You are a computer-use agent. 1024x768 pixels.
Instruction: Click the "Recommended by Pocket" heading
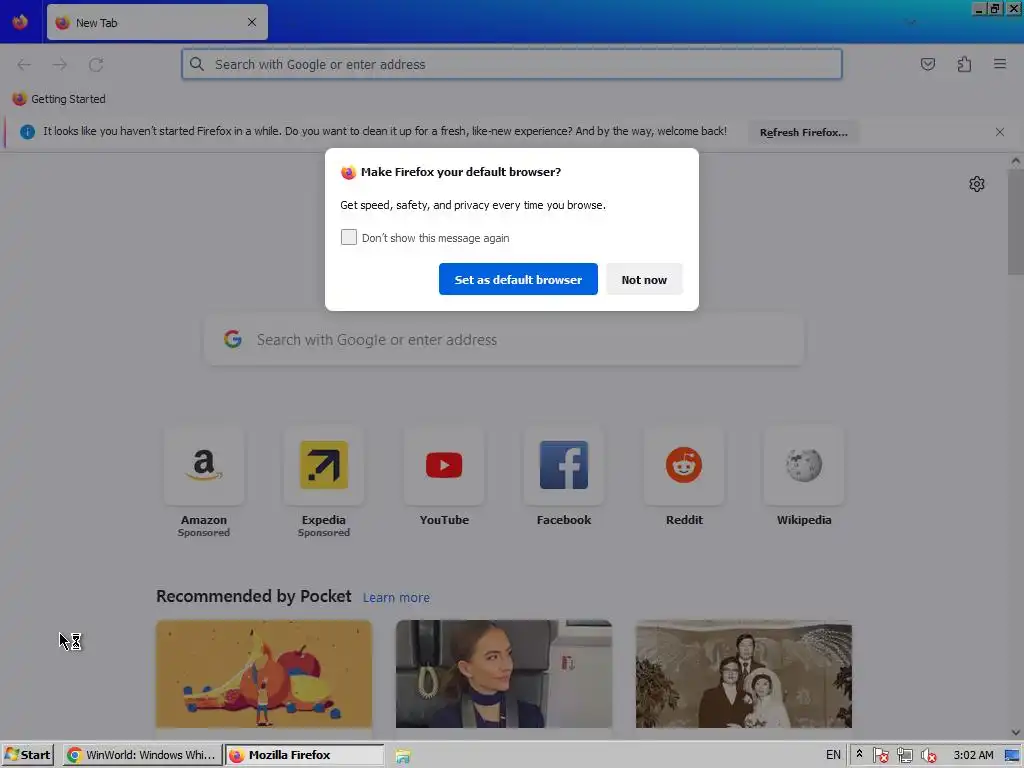(x=253, y=596)
